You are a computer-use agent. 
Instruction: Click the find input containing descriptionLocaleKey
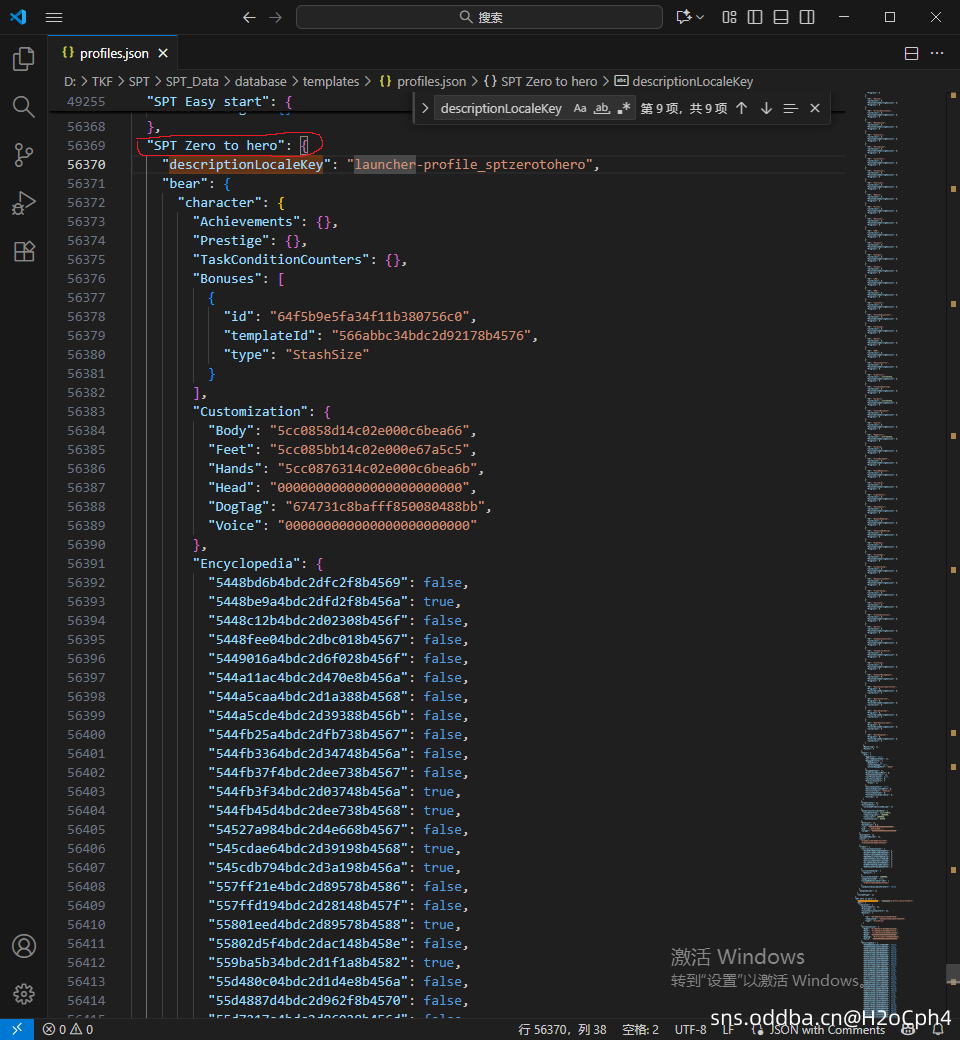pyautogui.click(x=502, y=109)
